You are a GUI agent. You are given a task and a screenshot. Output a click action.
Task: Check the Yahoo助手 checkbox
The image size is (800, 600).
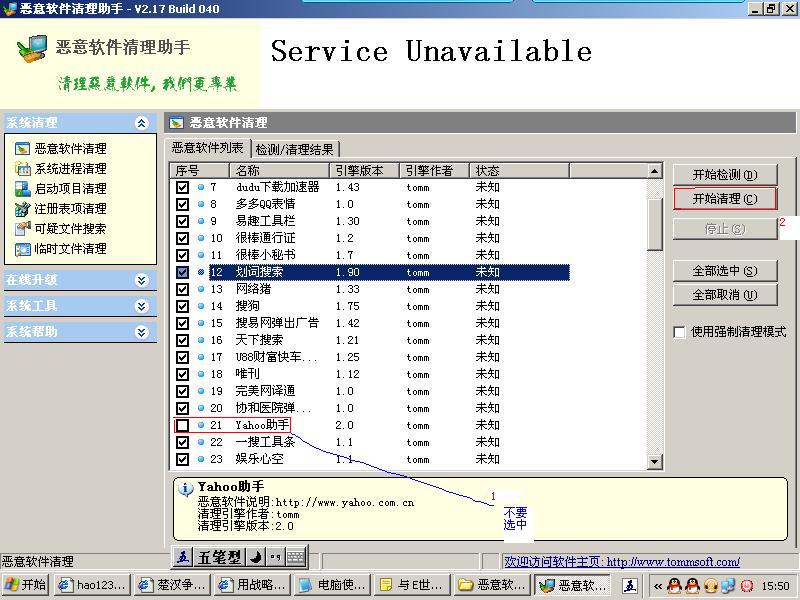pos(182,425)
